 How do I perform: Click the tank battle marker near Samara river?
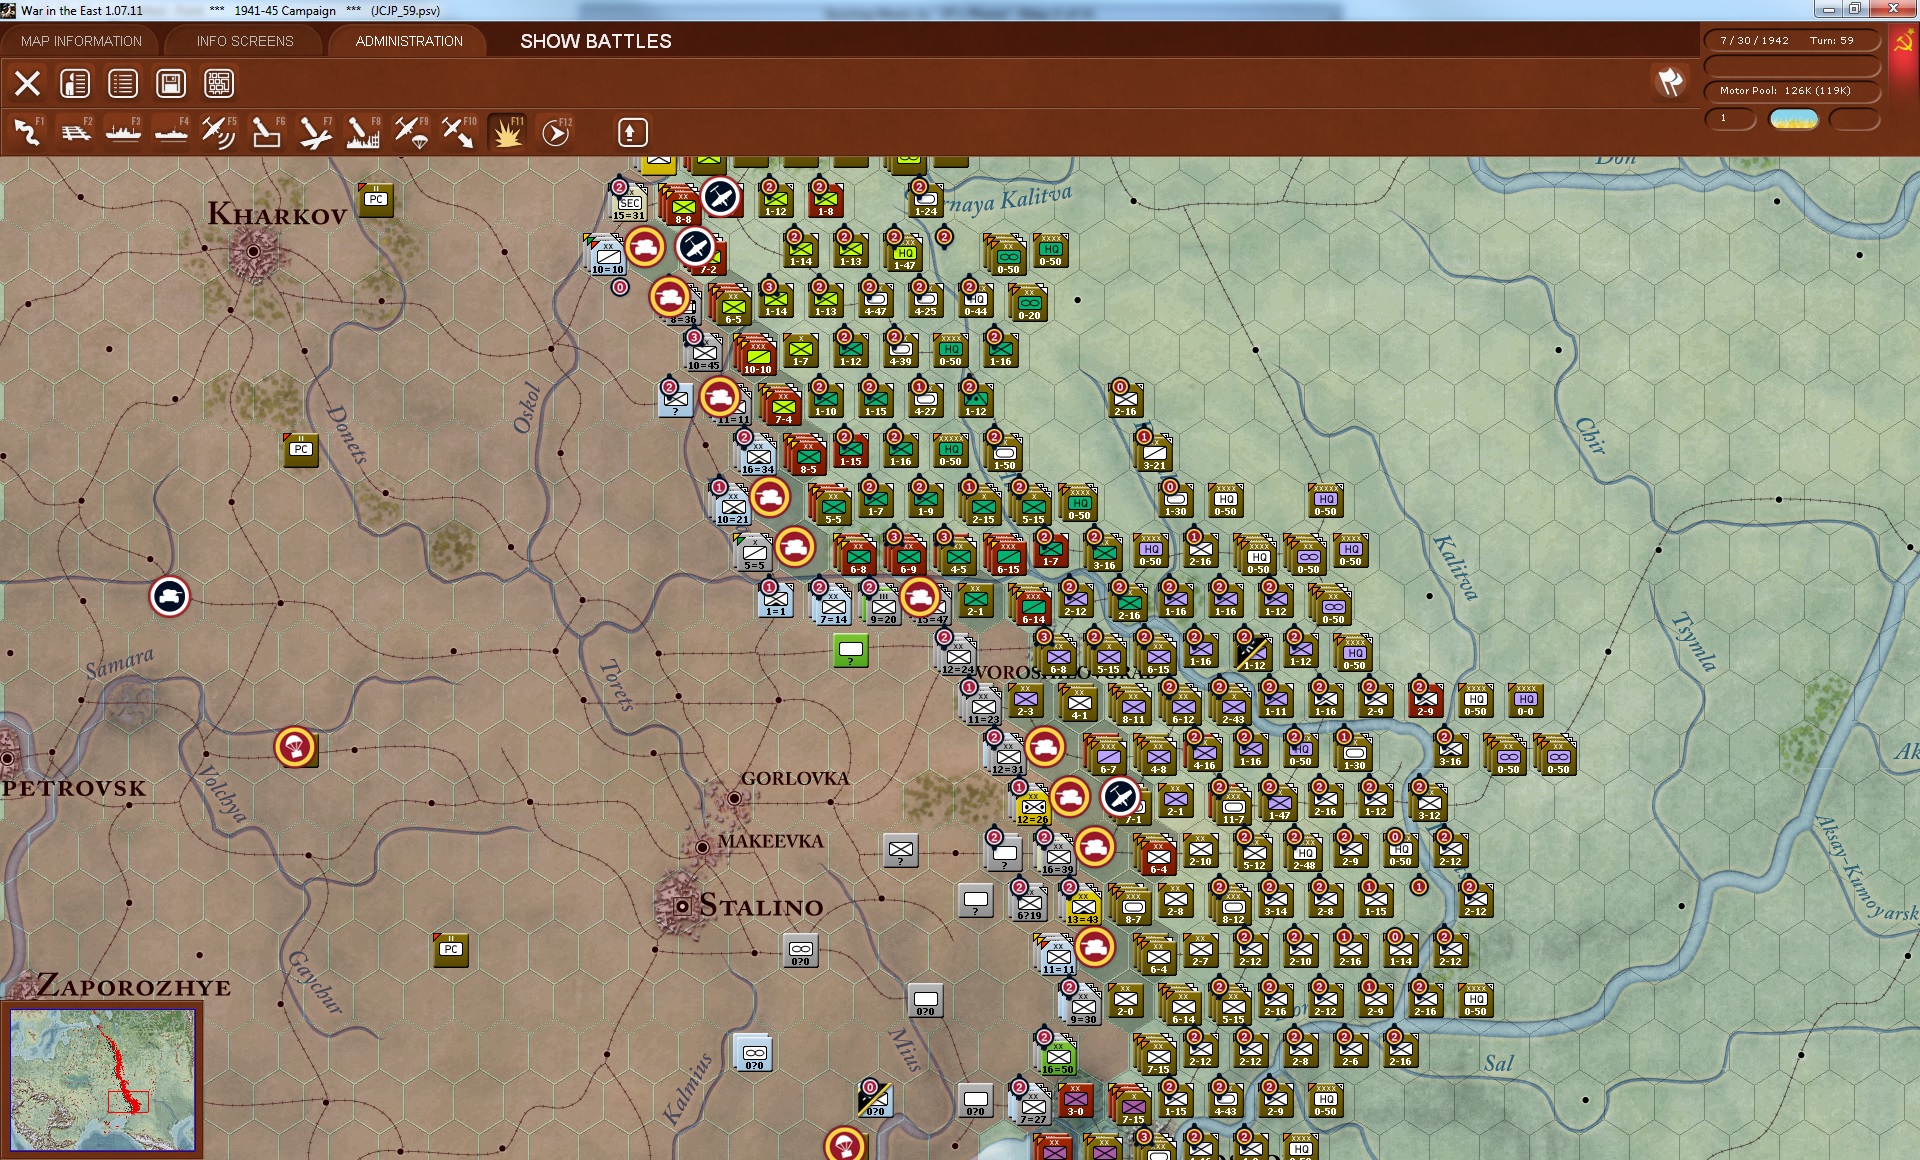point(170,596)
